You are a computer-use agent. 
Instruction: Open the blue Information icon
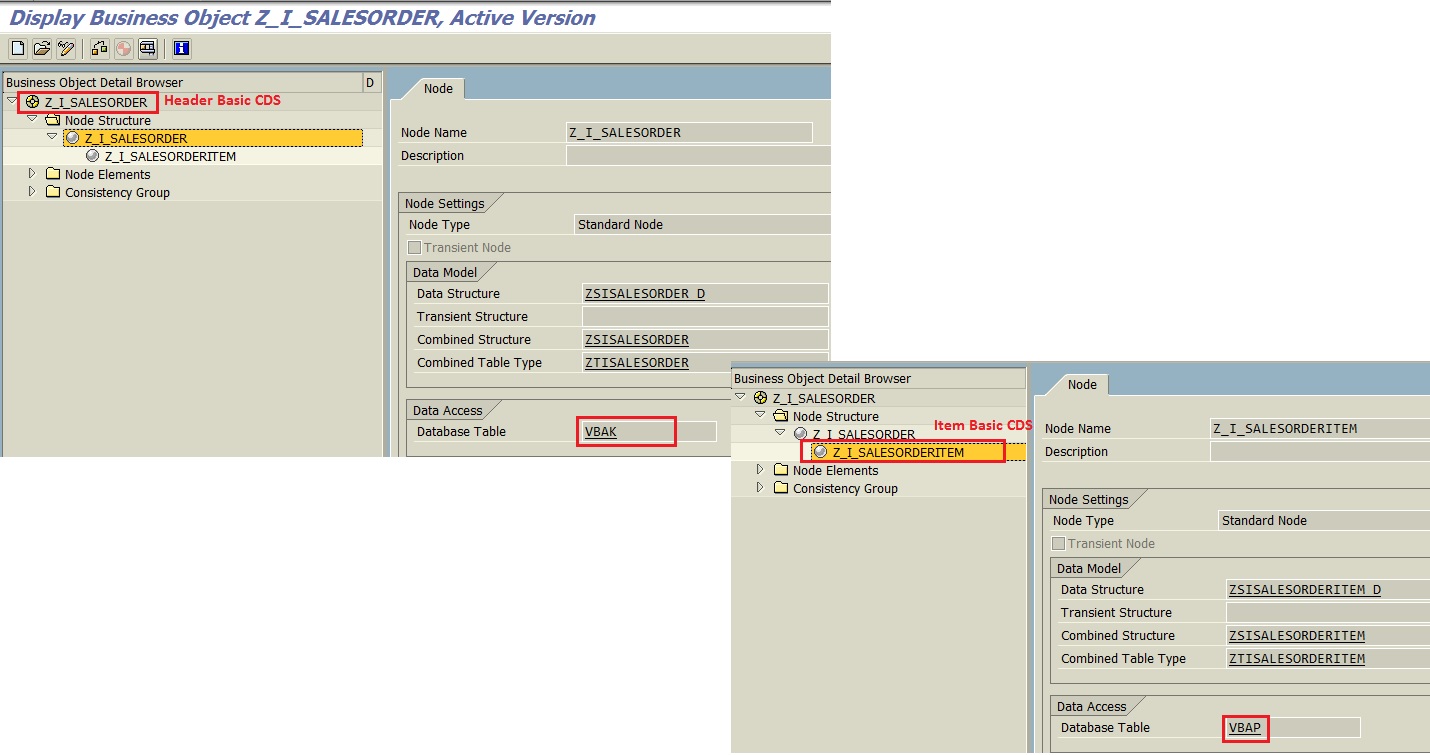coord(180,47)
